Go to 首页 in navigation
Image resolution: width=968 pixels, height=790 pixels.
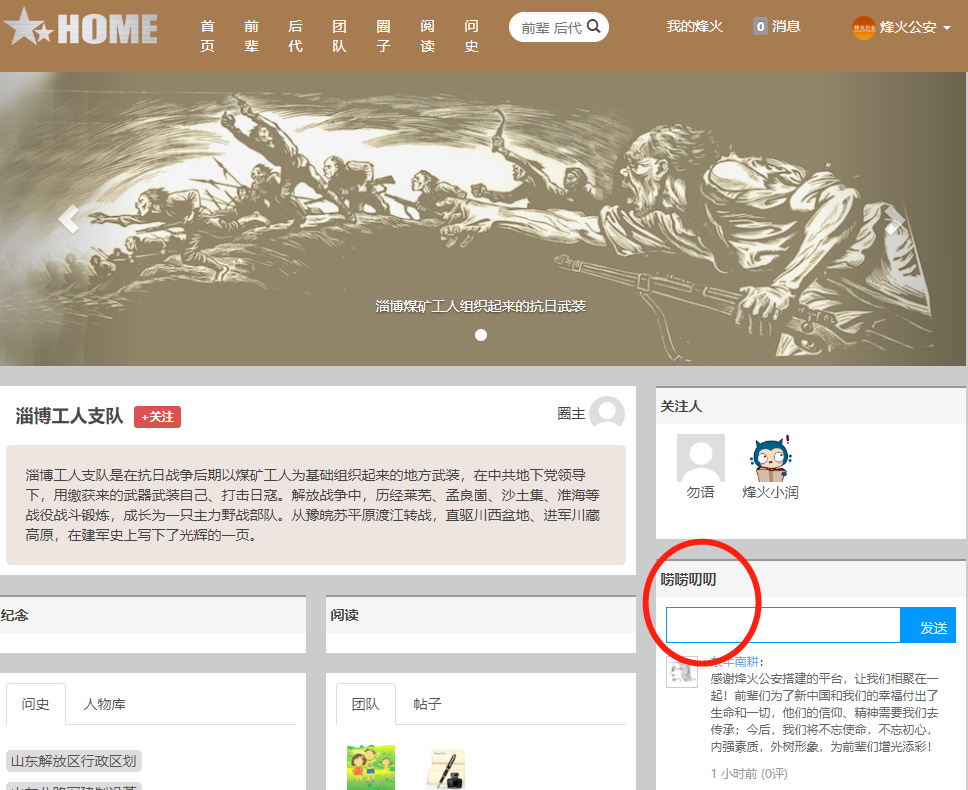click(207, 36)
